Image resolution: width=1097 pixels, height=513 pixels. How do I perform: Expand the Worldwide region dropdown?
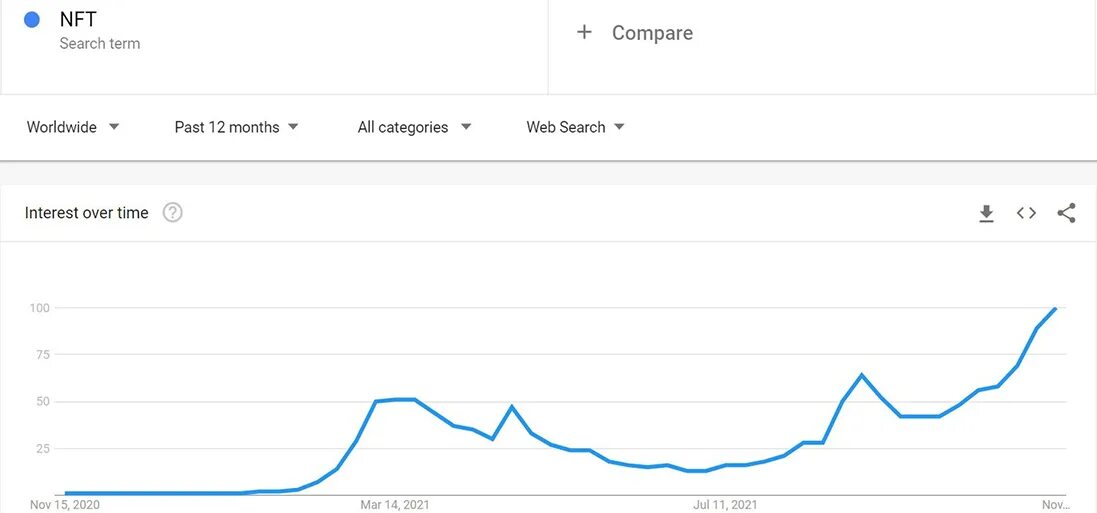(x=73, y=127)
